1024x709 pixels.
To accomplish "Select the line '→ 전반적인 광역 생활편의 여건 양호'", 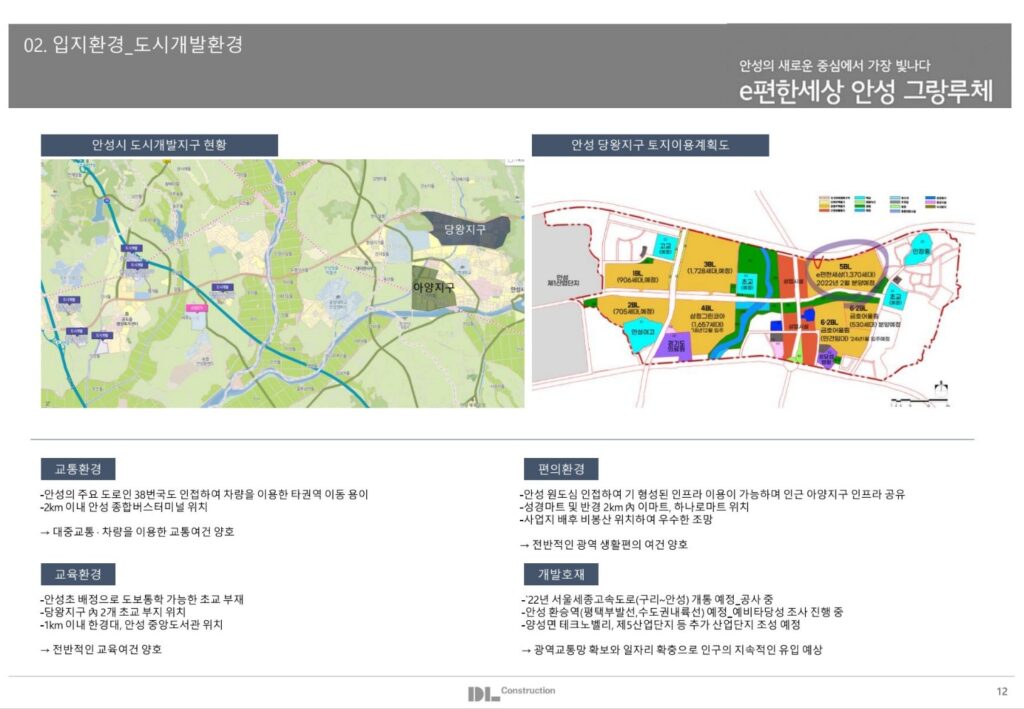I will tap(604, 544).
